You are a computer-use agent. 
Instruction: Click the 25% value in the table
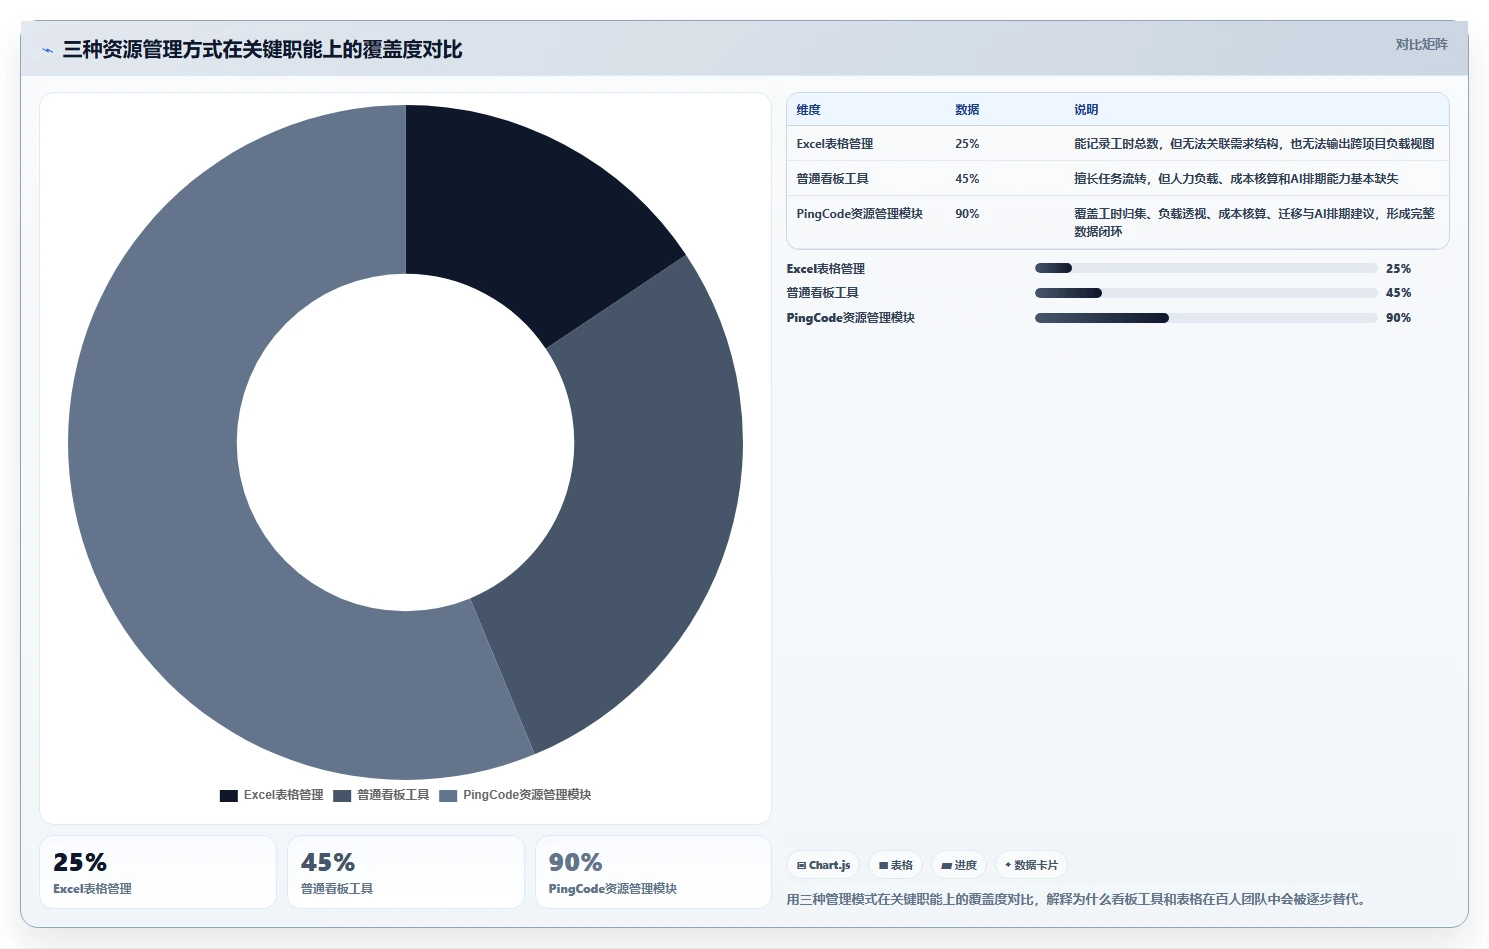(x=967, y=144)
